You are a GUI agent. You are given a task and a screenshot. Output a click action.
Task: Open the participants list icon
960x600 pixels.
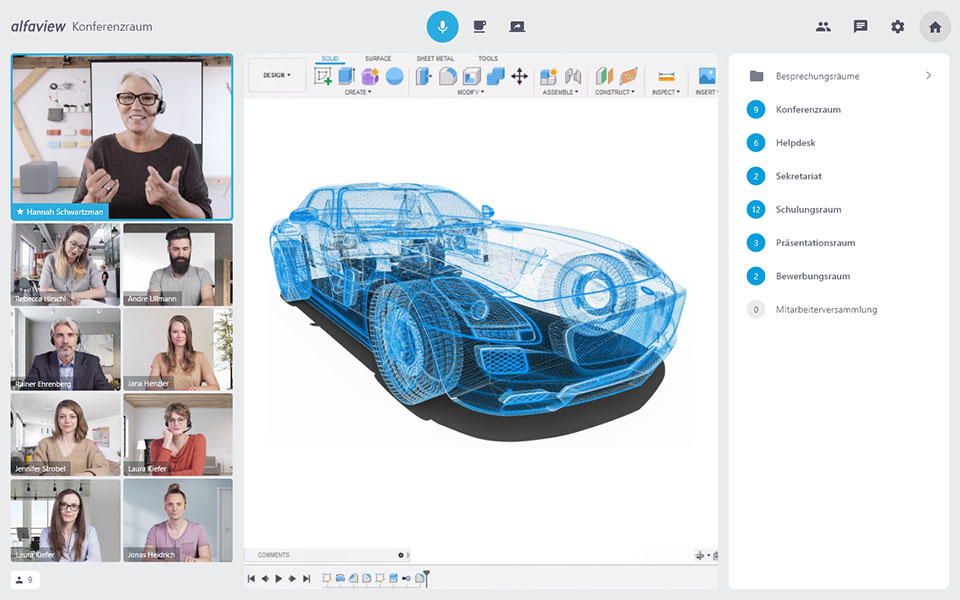(823, 27)
